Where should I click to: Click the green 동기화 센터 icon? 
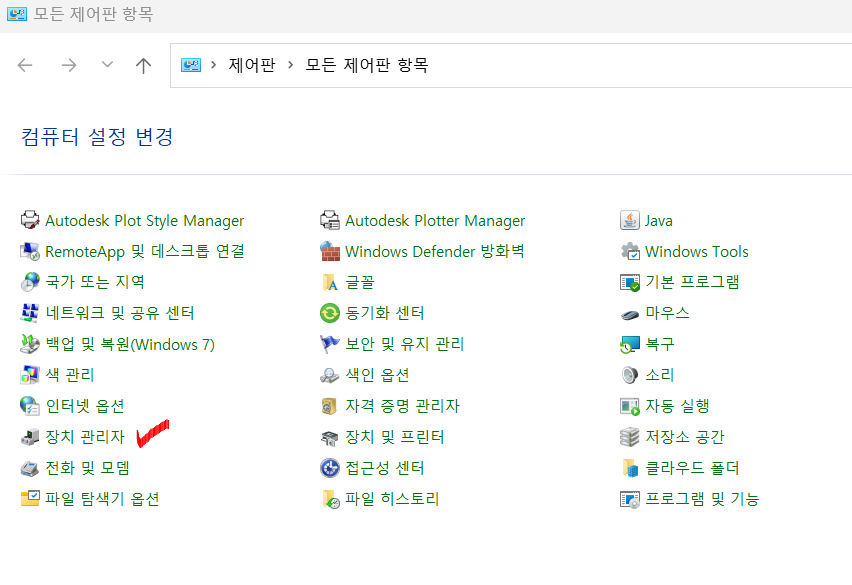(330, 313)
